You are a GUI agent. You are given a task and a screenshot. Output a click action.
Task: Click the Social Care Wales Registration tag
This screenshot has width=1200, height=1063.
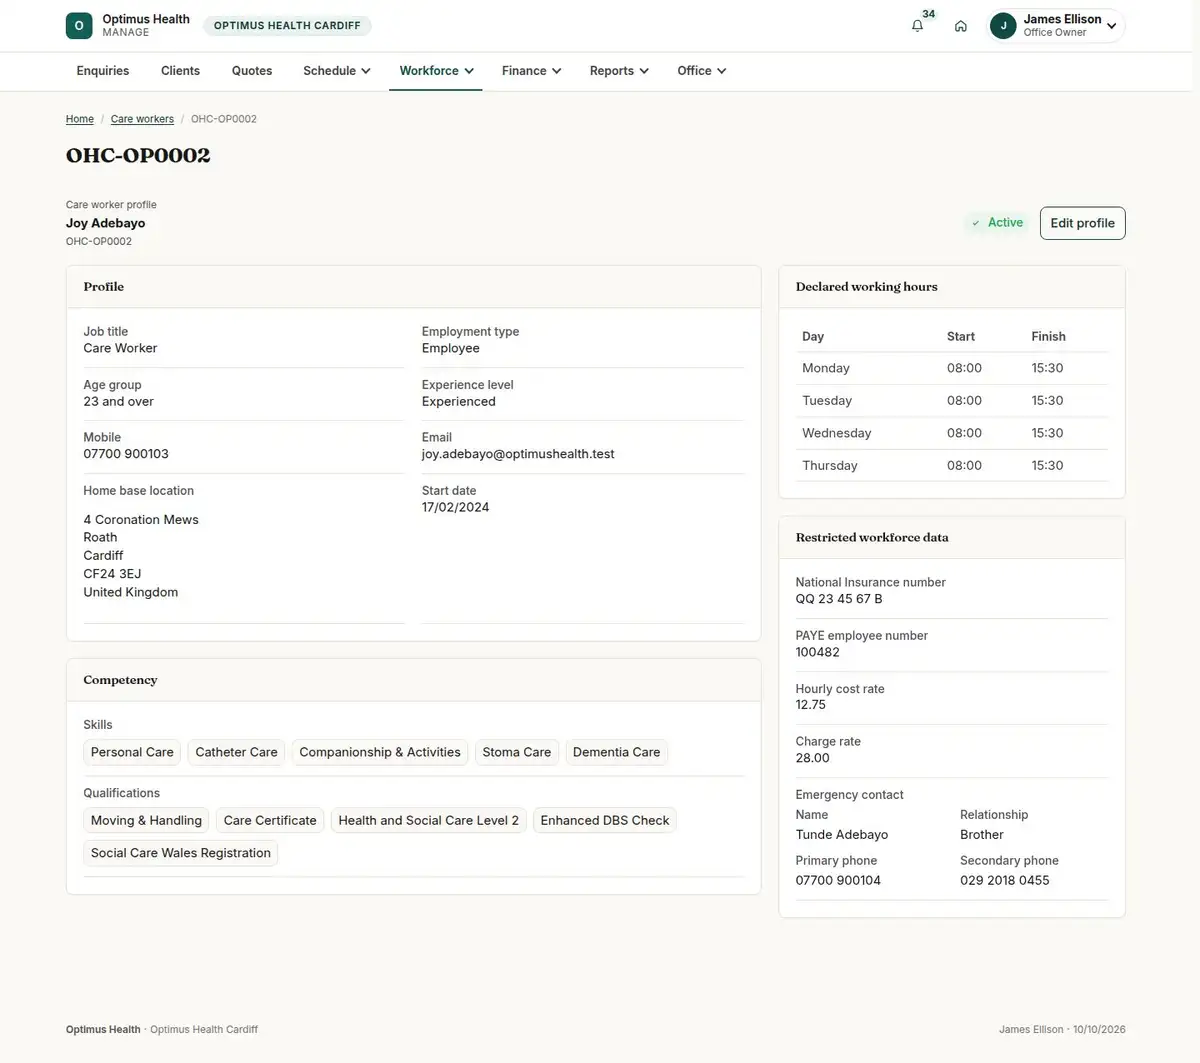[181, 853]
